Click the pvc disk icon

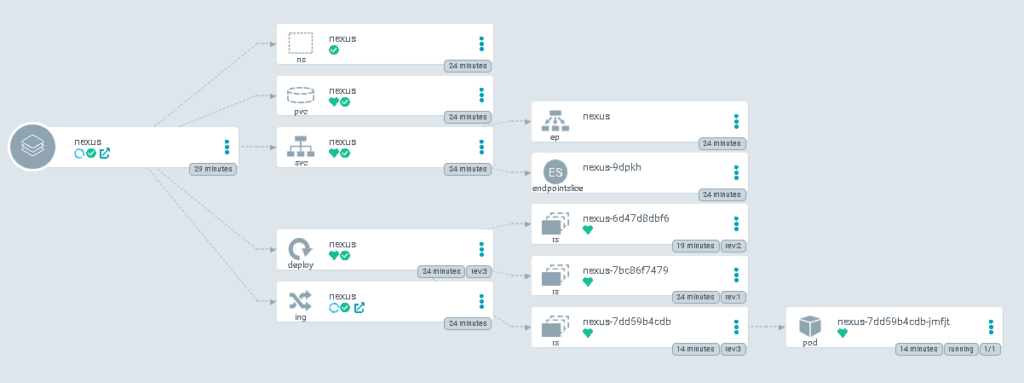click(x=300, y=95)
